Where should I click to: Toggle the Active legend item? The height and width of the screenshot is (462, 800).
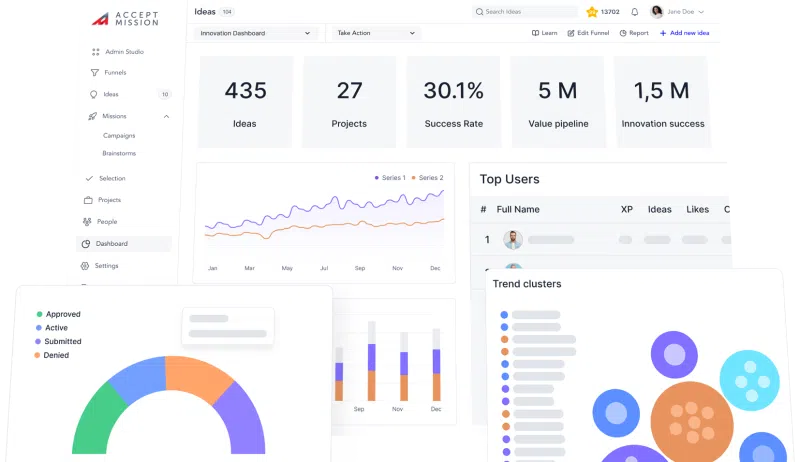(x=52, y=328)
